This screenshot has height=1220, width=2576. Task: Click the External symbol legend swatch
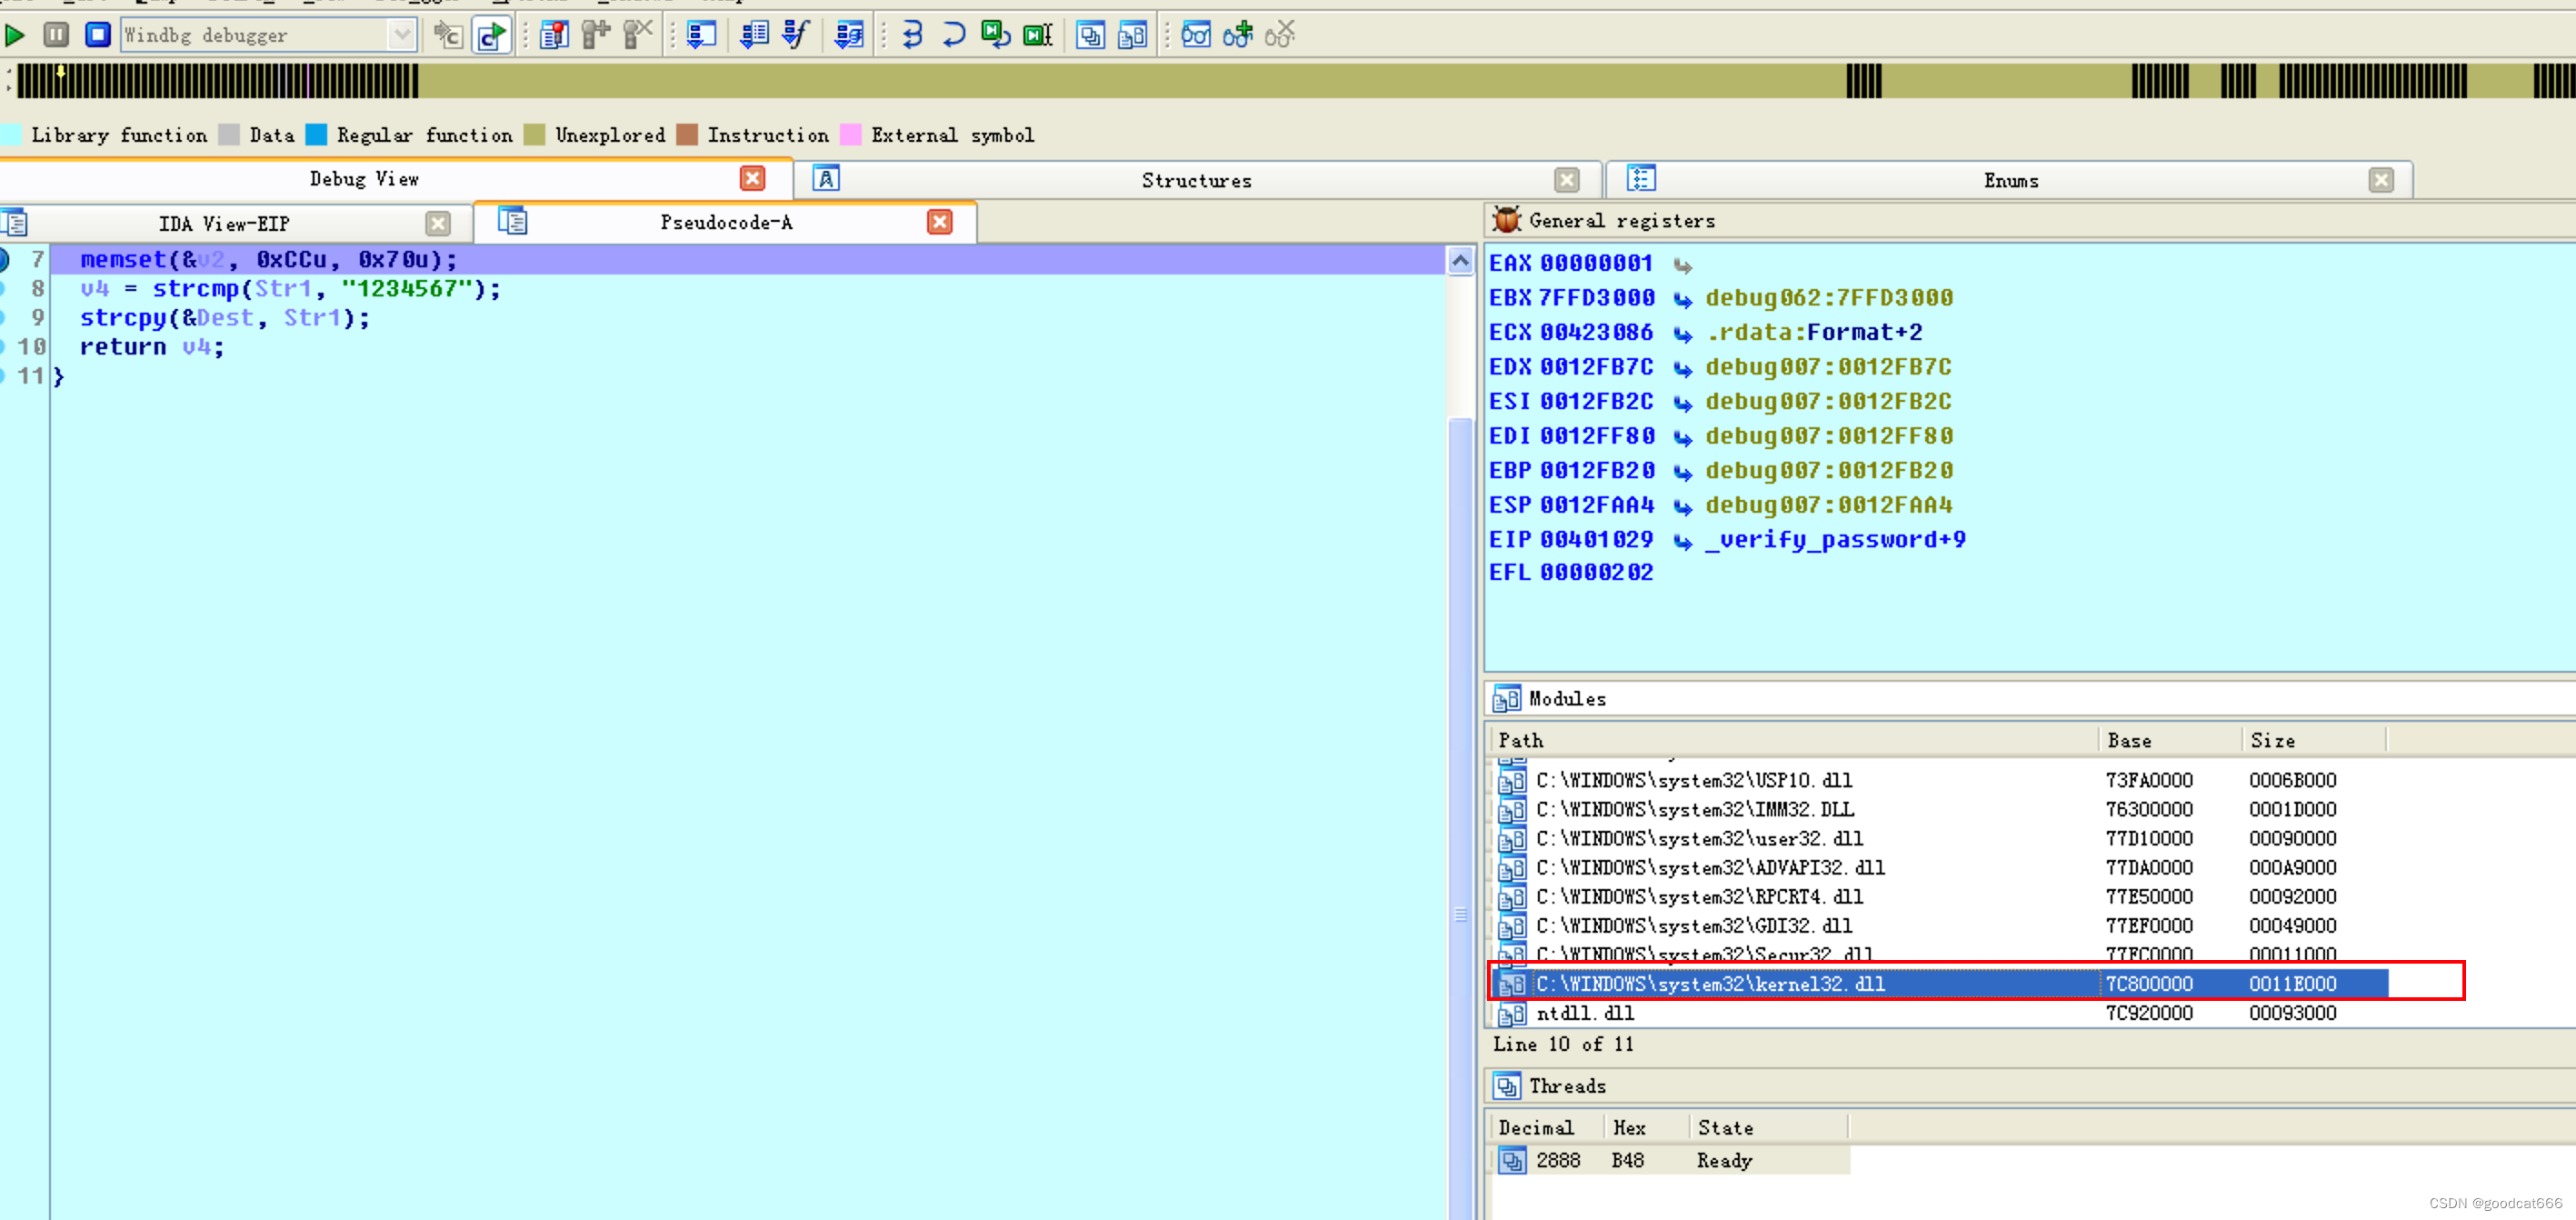pyautogui.click(x=851, y=135)
